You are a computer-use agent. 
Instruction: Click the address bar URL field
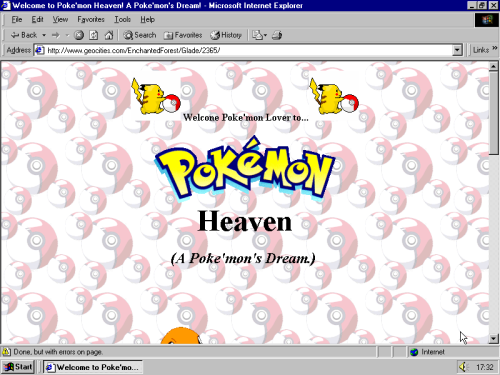tap(249, 50)
